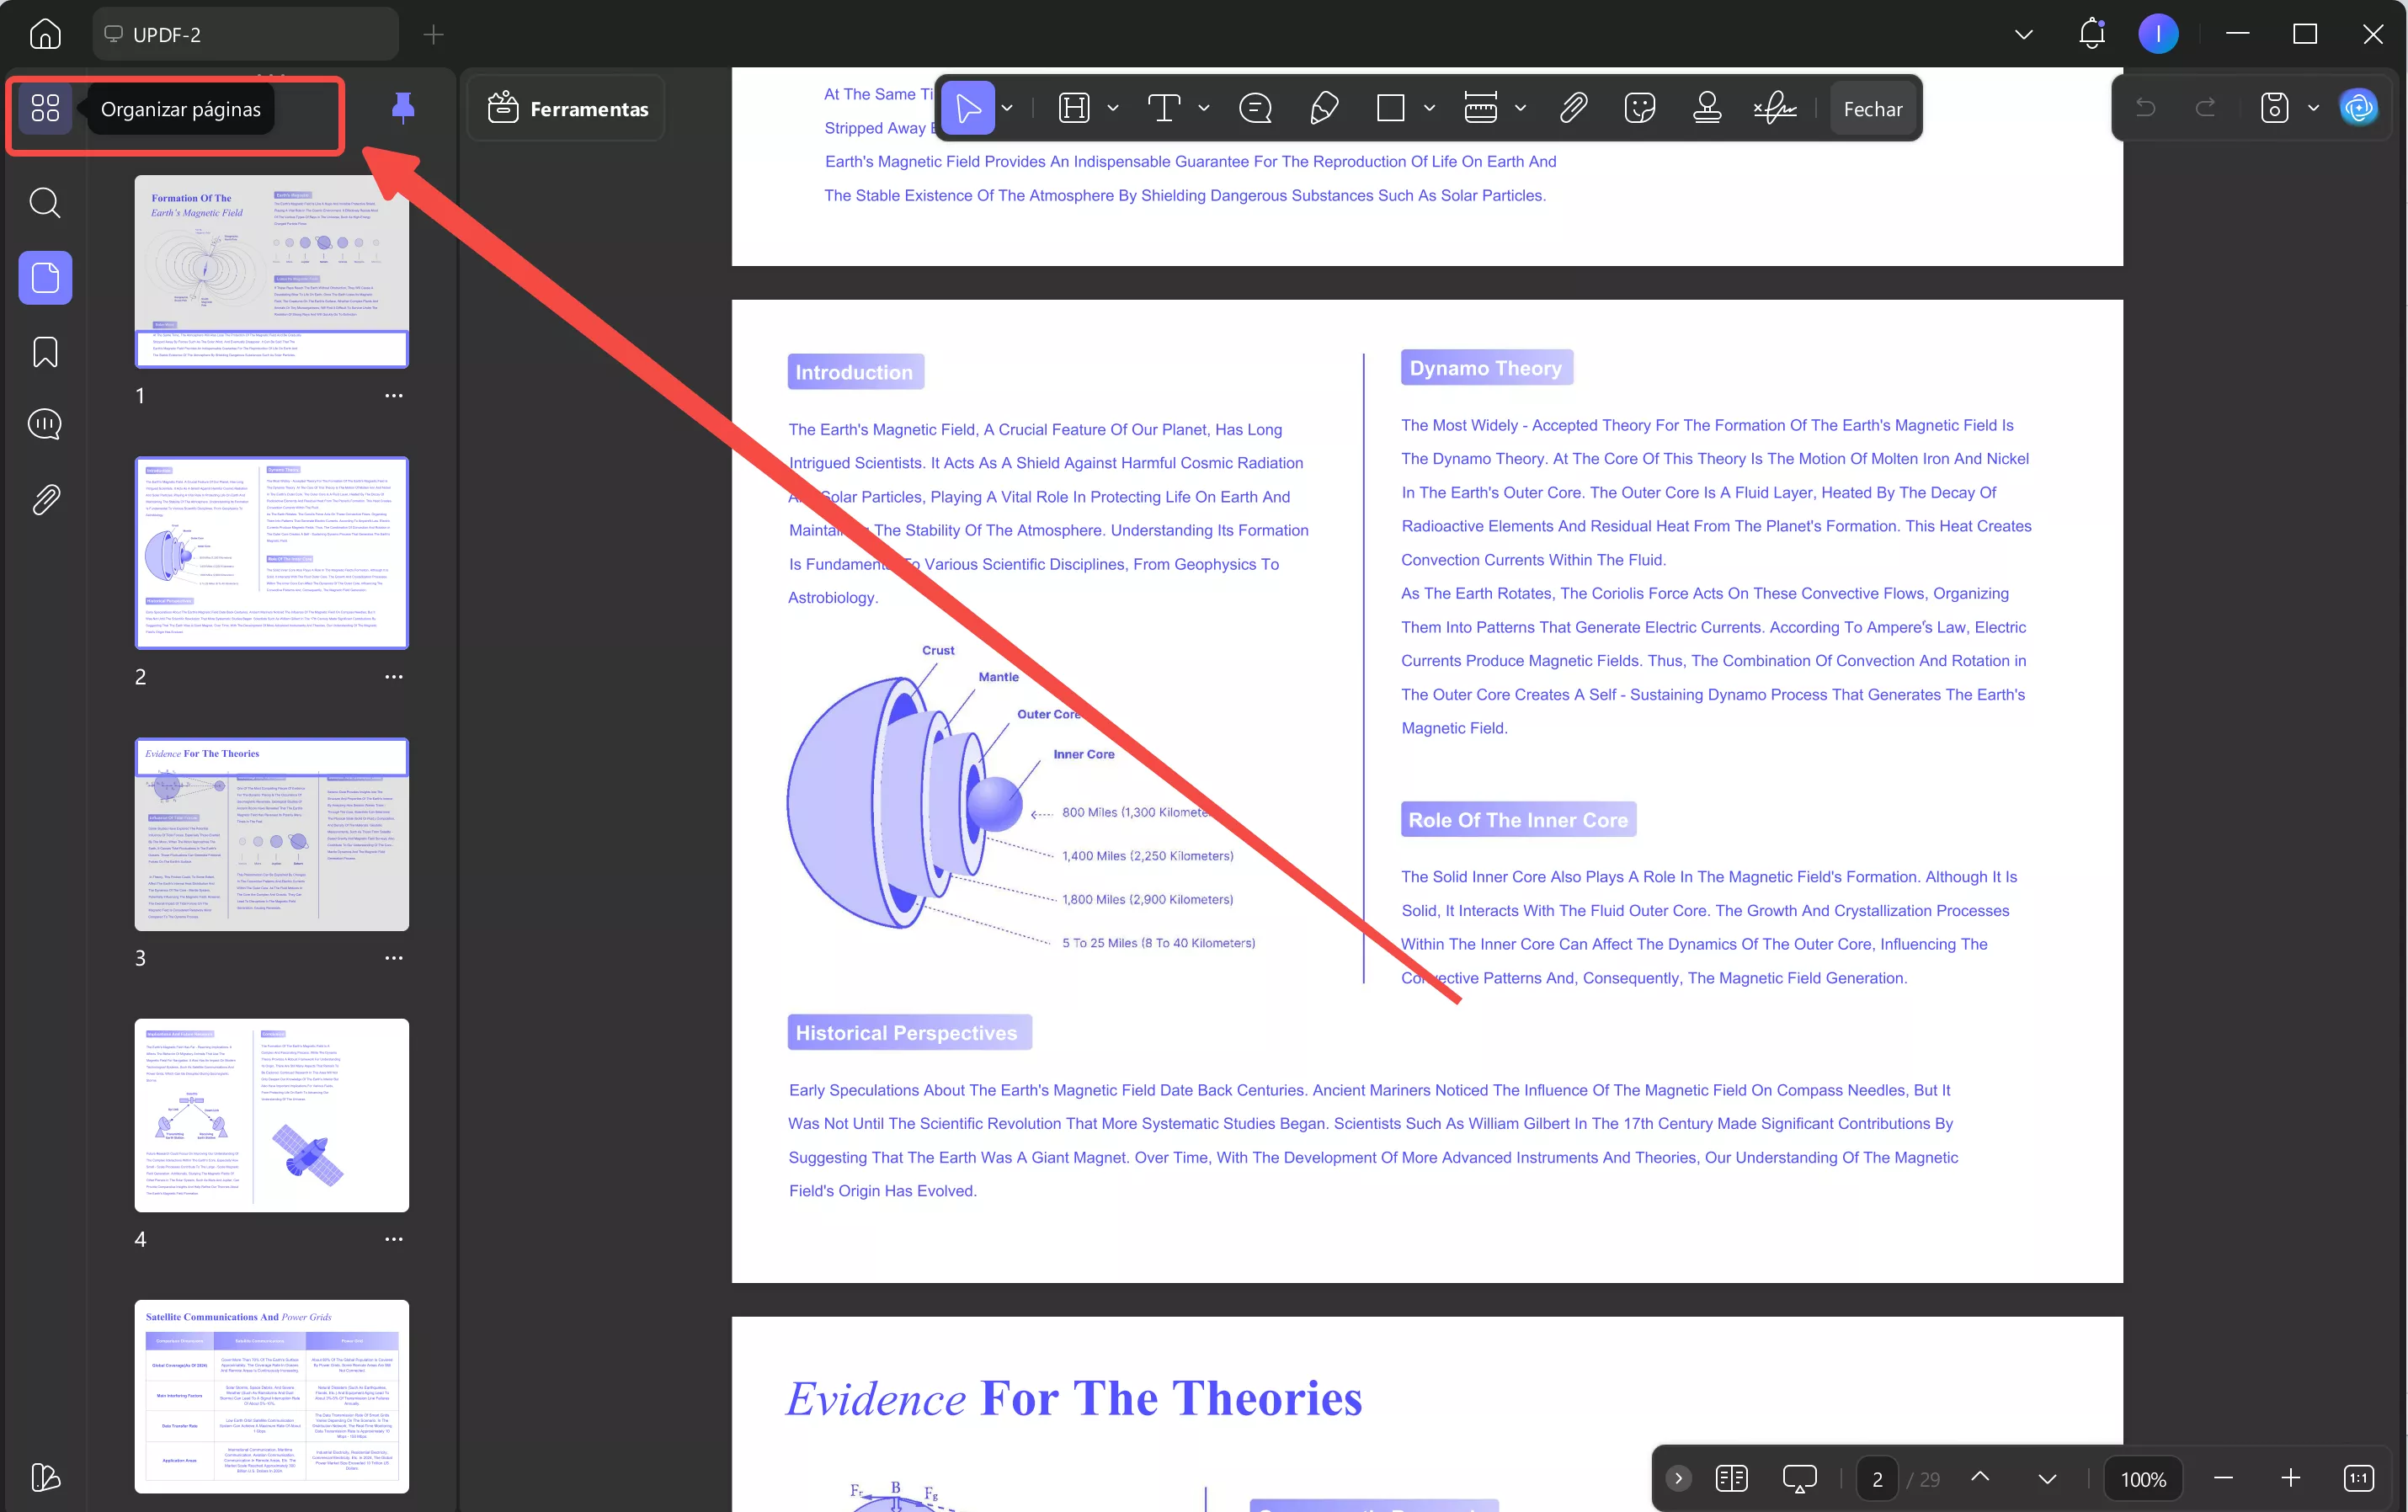
Task: Click the Organizar páginas grid icon
Action: (x=45, y=108)
